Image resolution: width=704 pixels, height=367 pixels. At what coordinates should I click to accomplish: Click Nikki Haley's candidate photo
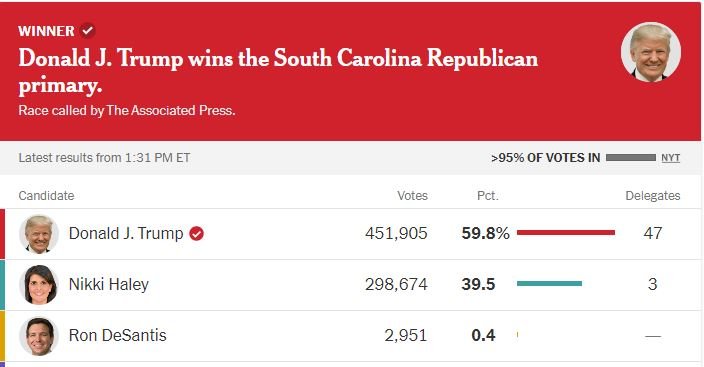(39, 285)
